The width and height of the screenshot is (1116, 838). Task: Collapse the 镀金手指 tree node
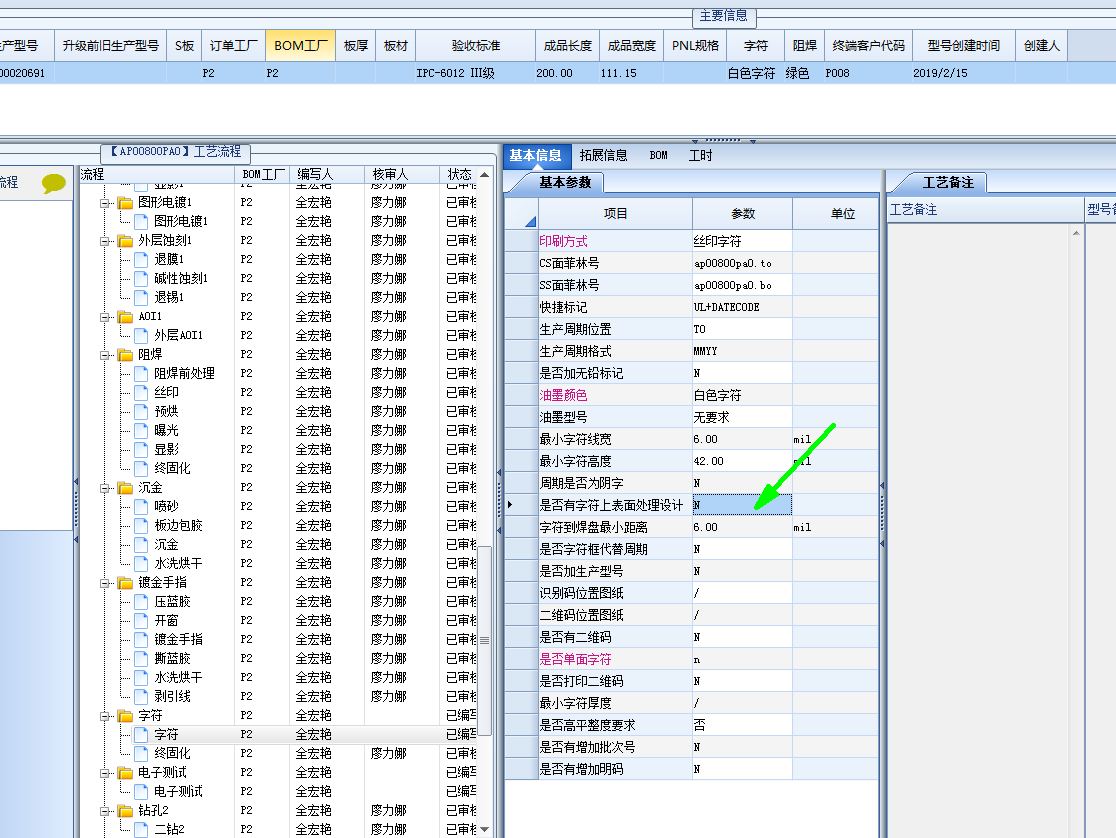[105, 583]
